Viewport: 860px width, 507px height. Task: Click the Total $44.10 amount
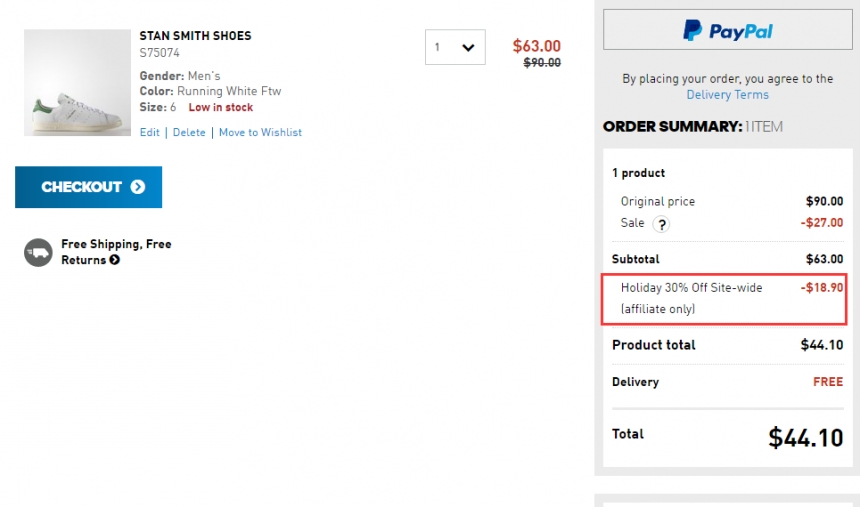point(805,437)
